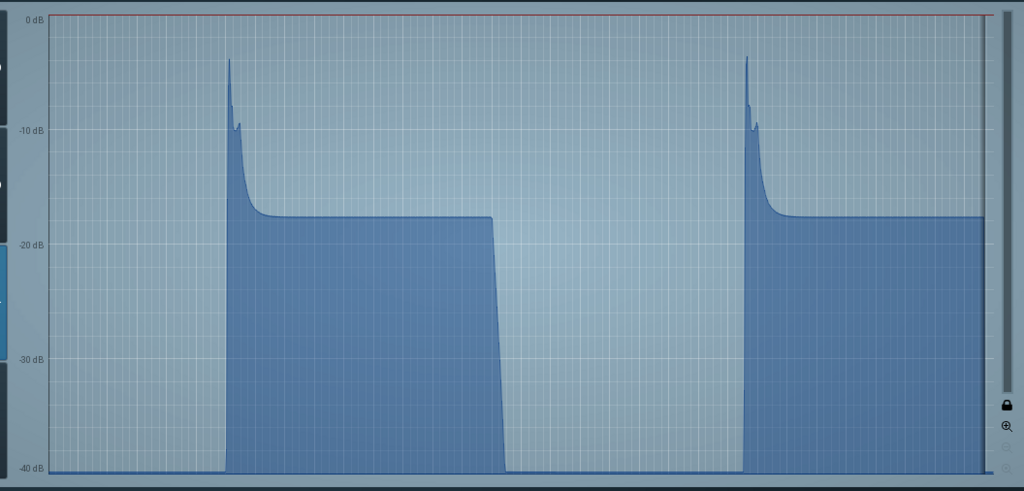The height and width of the screenshot is (491, 1024).
Task: Click the first transient peak in the graph
Action: coord(229,62)
